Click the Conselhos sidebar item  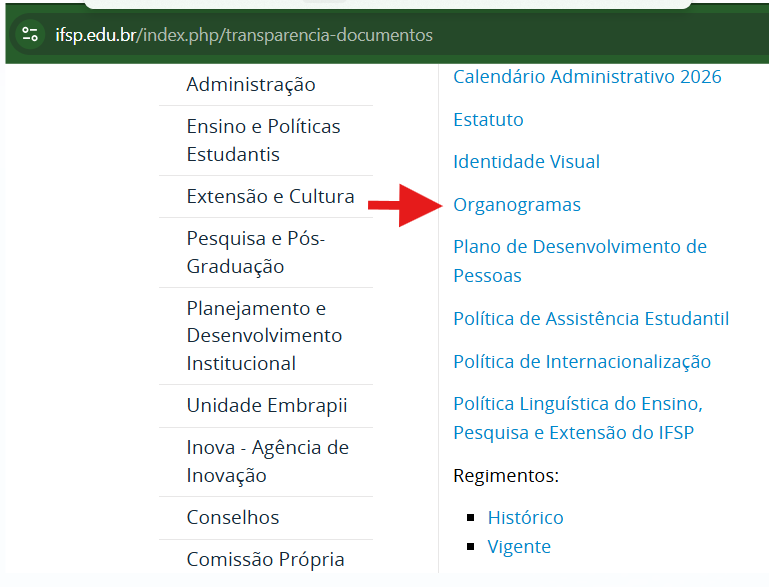click(x=232, y=518)
